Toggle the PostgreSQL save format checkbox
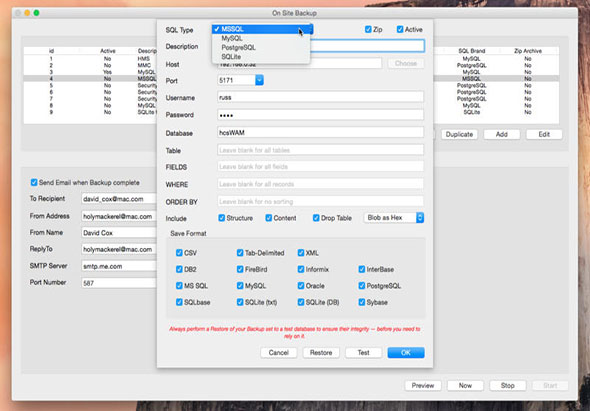The width and height of the screenshot is (590, 411). click(362, 286)
